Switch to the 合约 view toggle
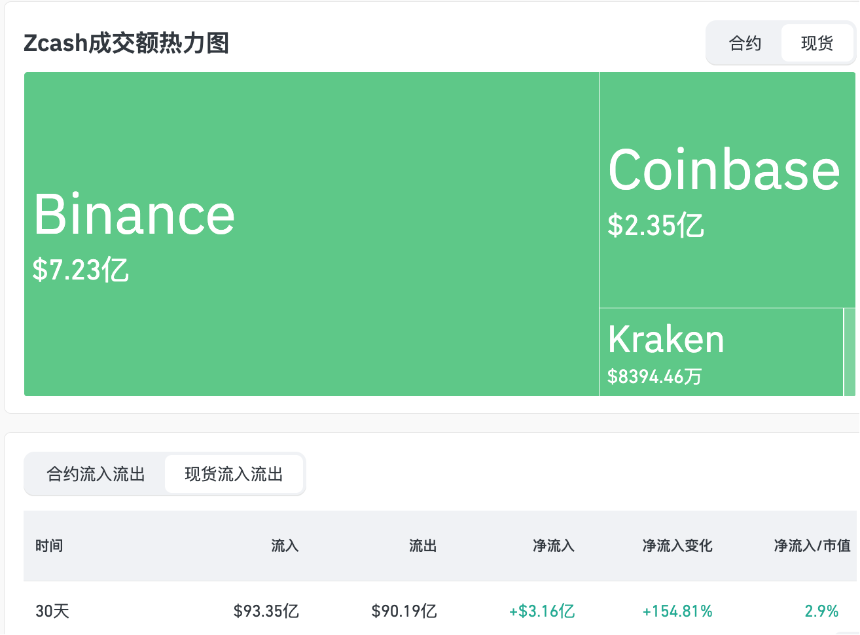The image size is (860, 635). click(x=744, y=43)
